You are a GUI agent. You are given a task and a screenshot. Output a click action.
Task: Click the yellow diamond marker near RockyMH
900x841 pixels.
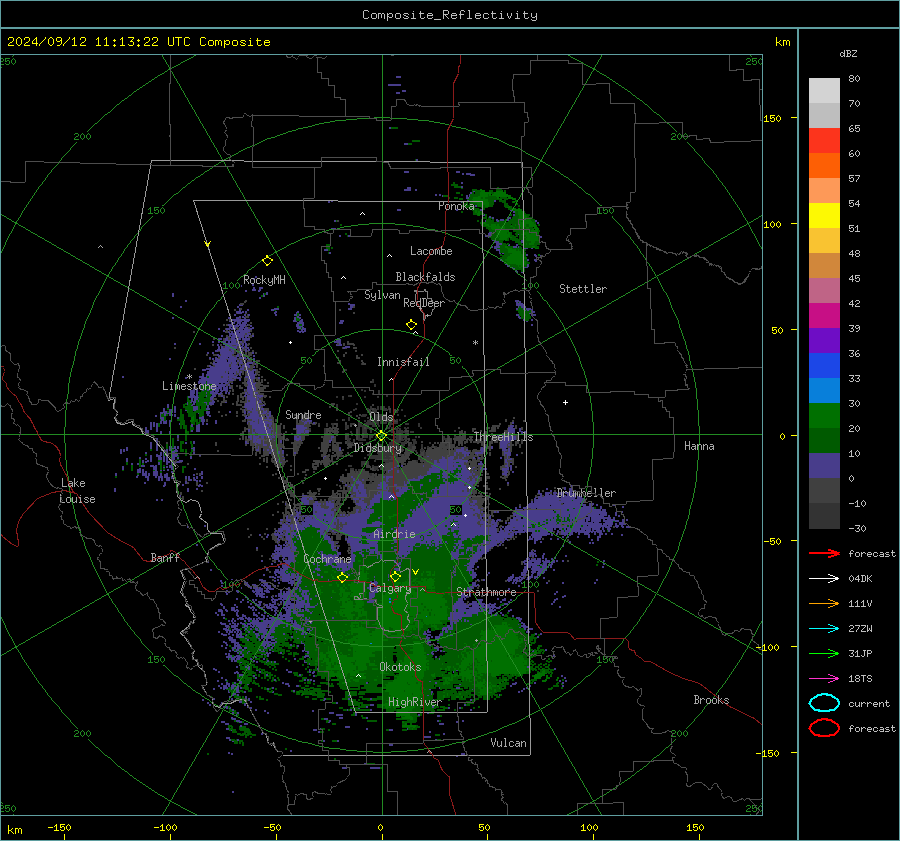267,261
